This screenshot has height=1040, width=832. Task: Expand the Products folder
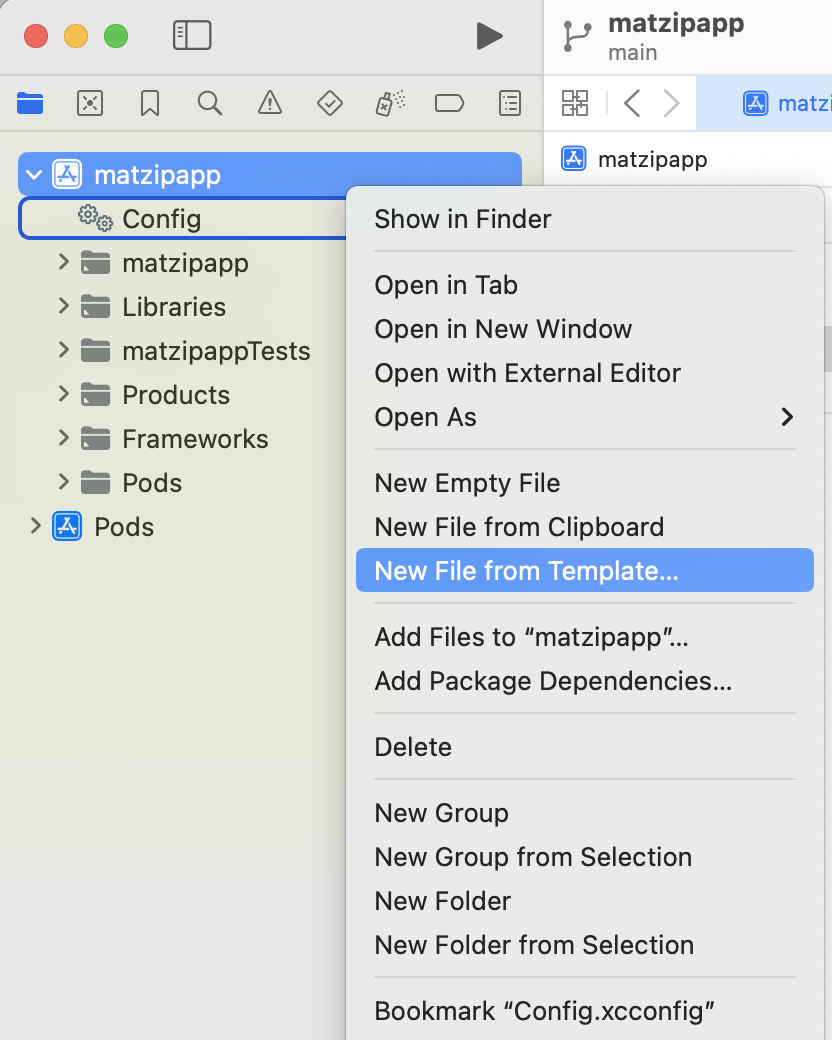point(64,394)
